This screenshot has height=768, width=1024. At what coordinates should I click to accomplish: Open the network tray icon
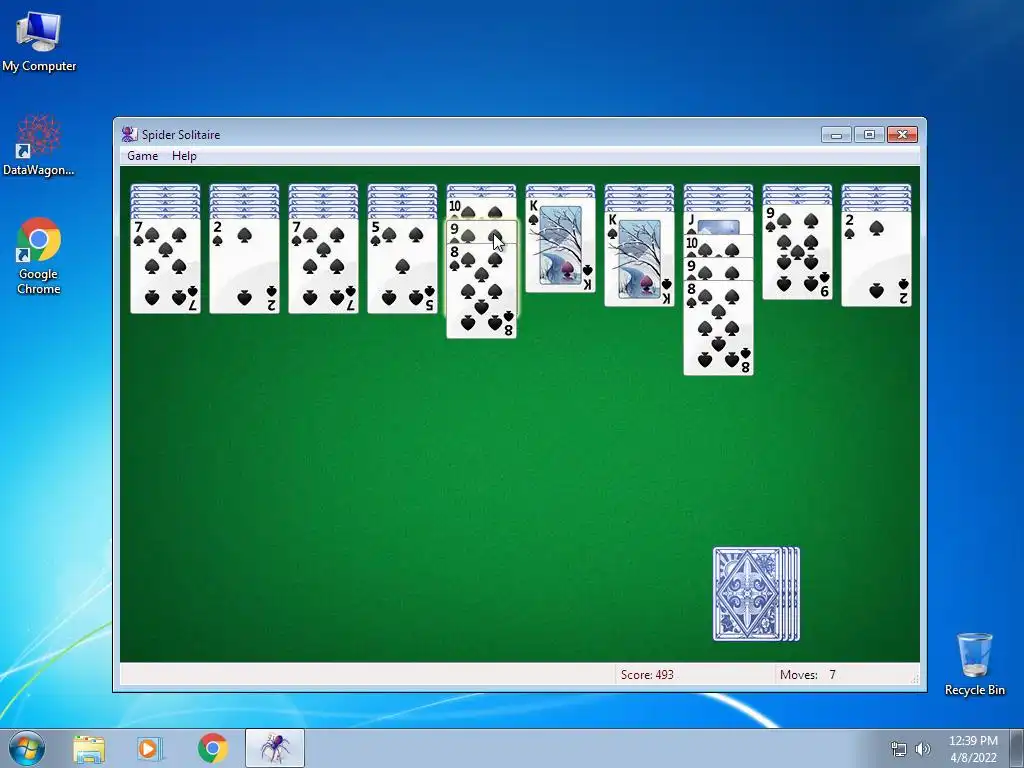[899, 749]
